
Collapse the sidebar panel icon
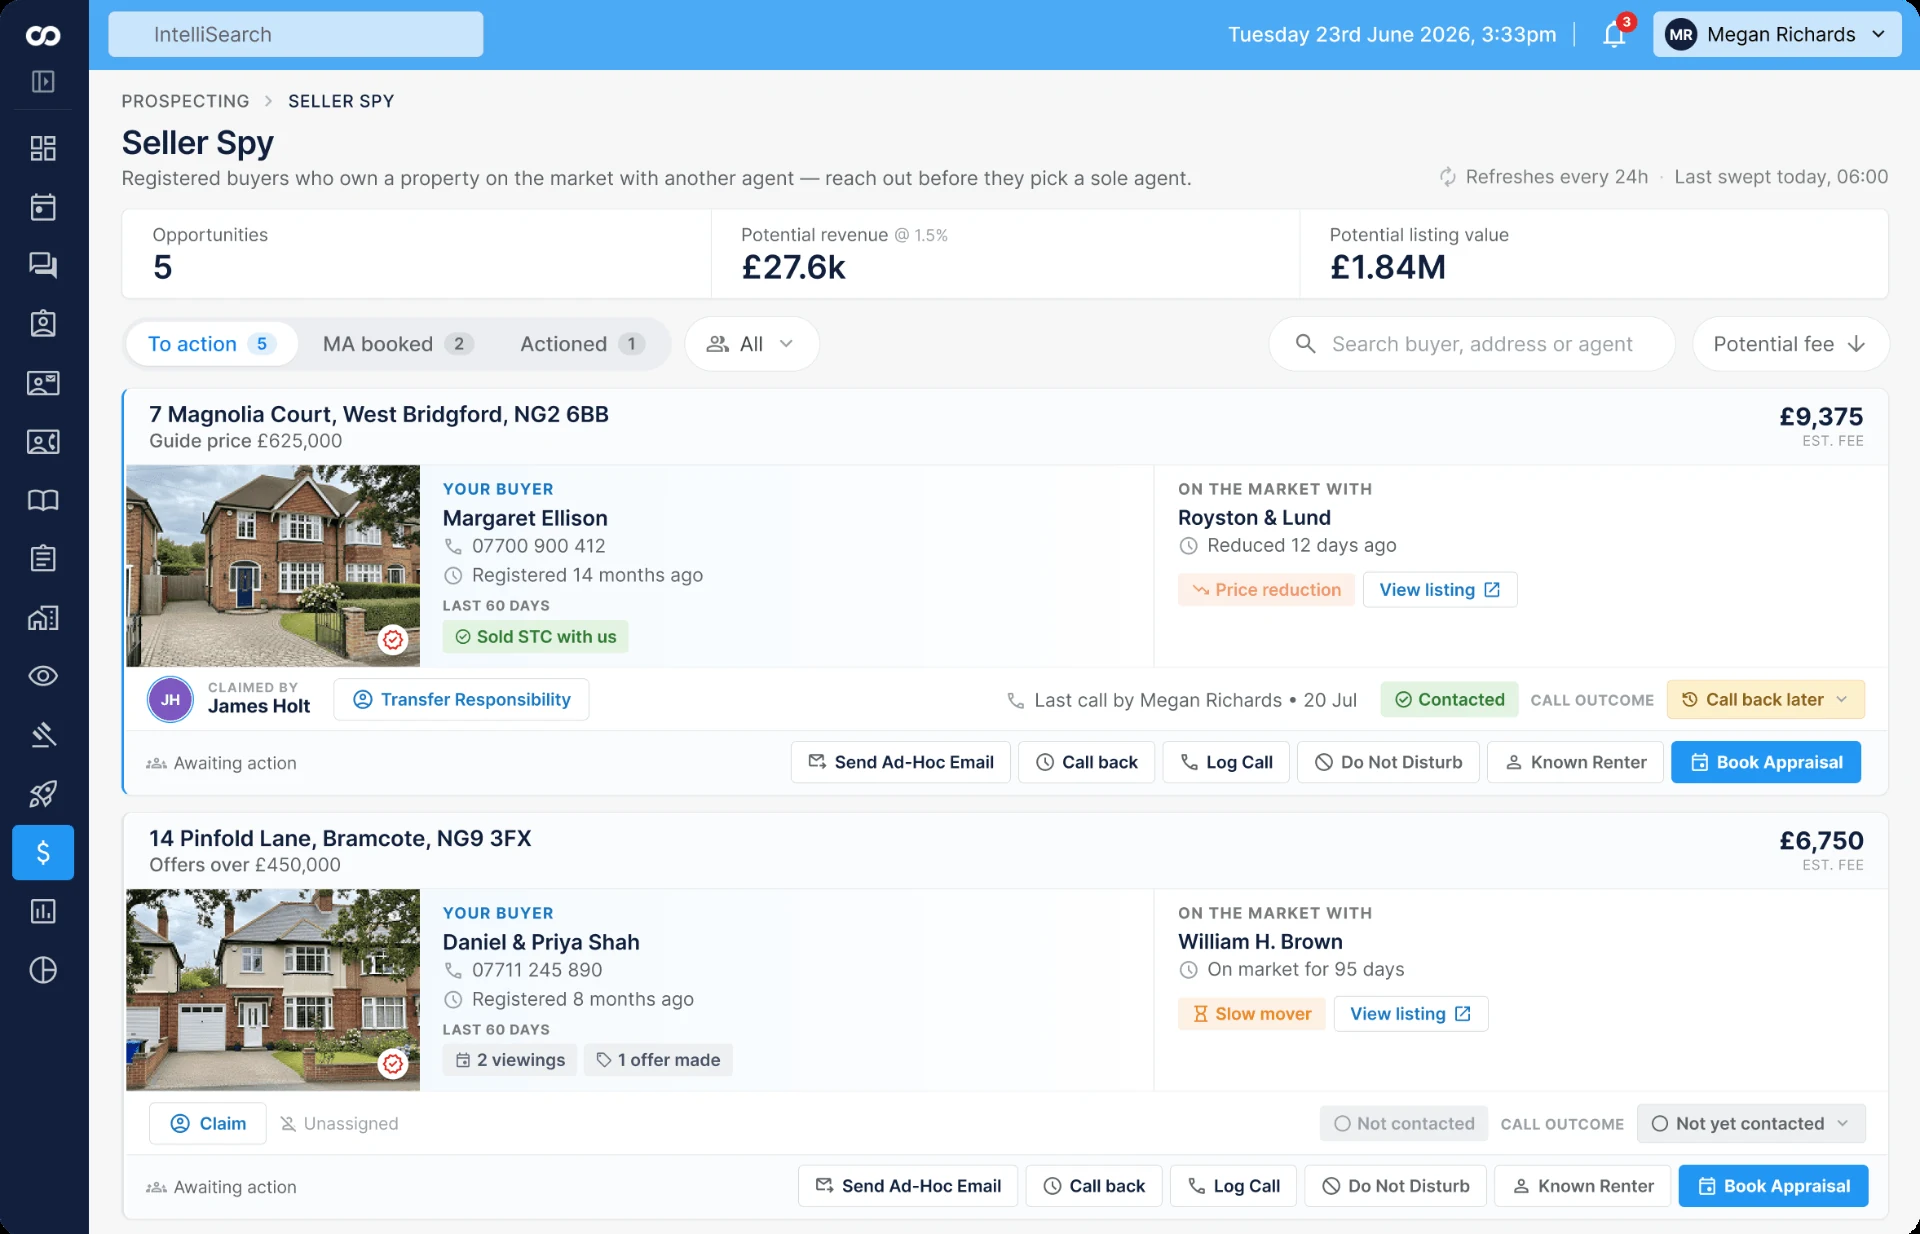[43, 82]
